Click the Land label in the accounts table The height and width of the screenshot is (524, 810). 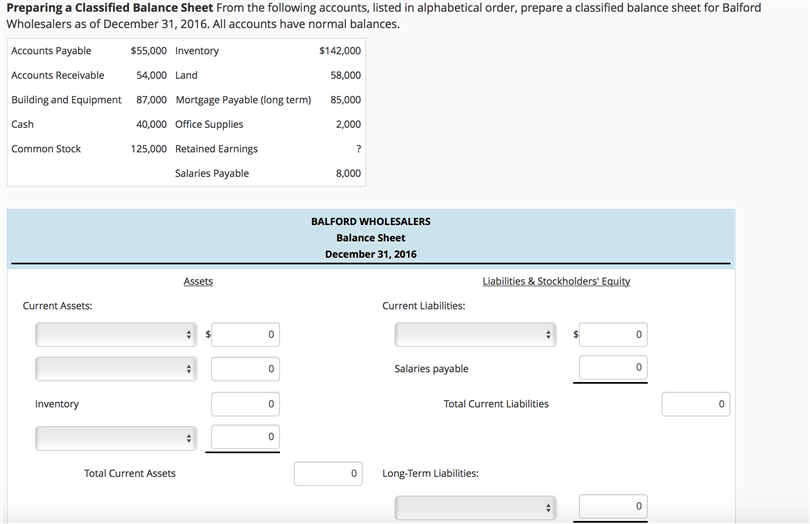tap(186, 75)
